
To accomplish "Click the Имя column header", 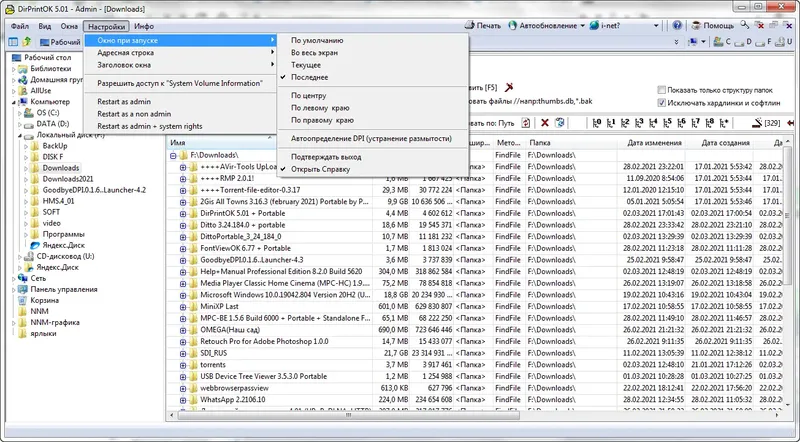I will (x=222, y=143).
